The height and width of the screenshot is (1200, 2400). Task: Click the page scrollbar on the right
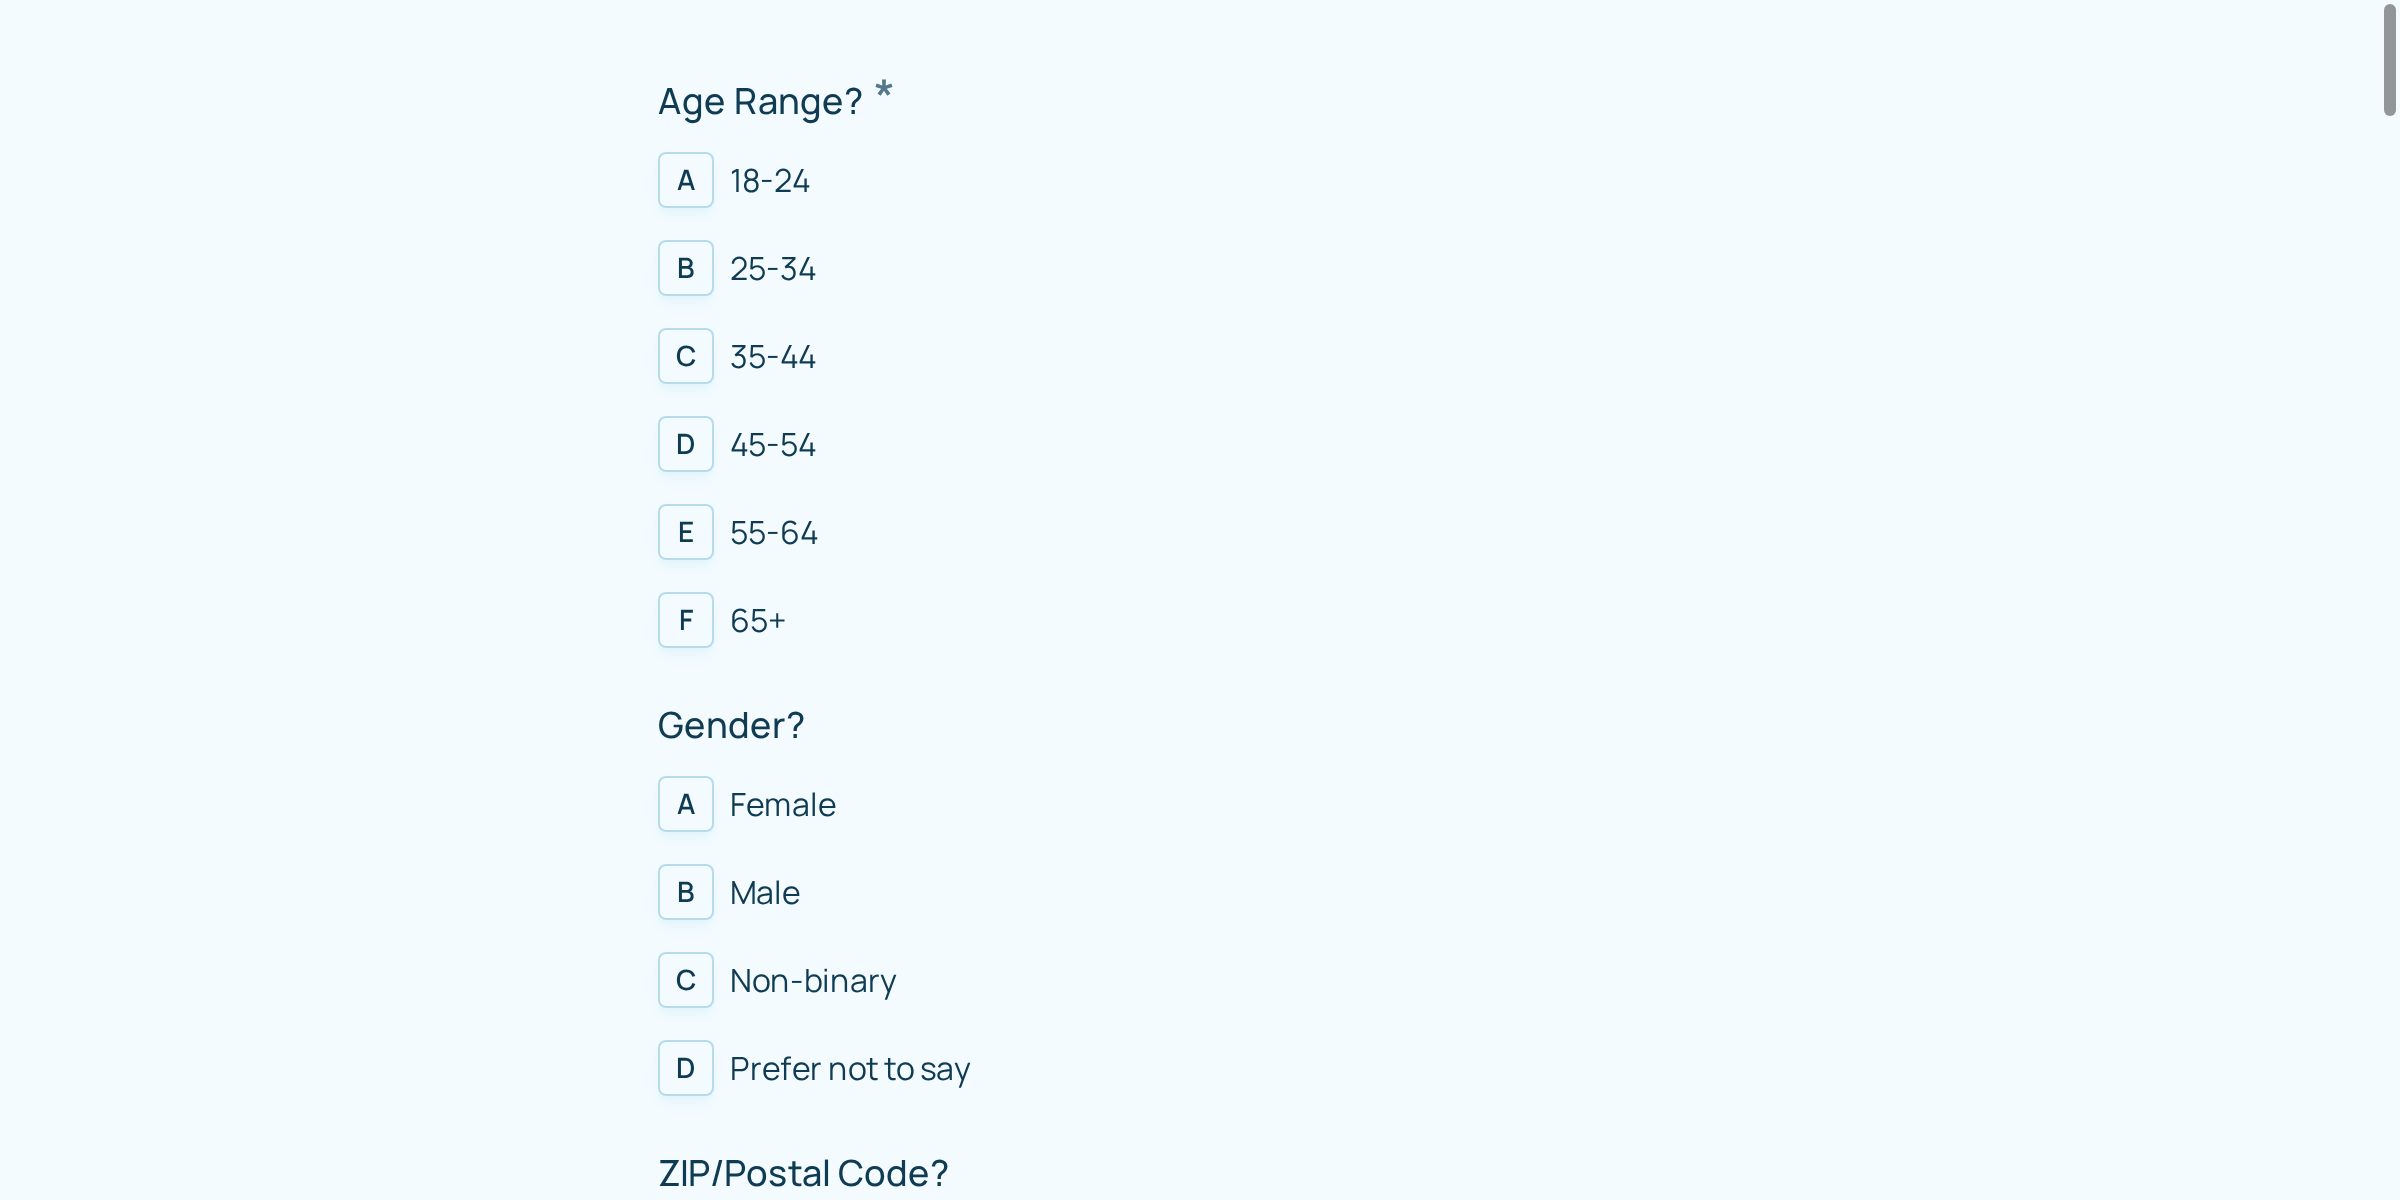[2389, 60]
